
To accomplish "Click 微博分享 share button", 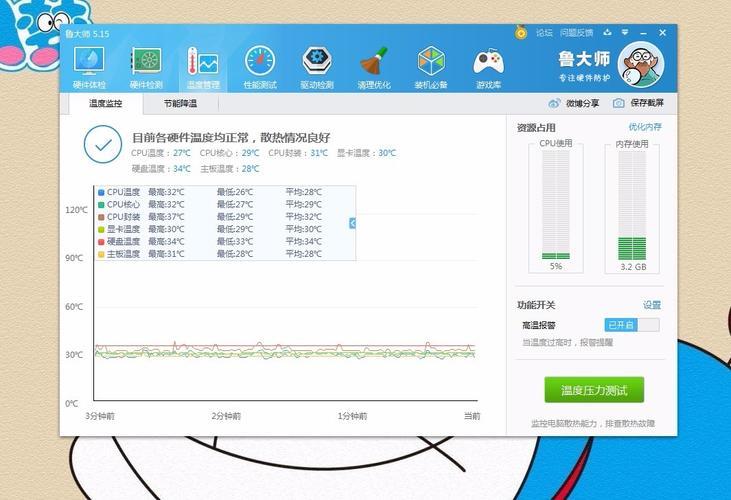I will [x=574, y=103].
